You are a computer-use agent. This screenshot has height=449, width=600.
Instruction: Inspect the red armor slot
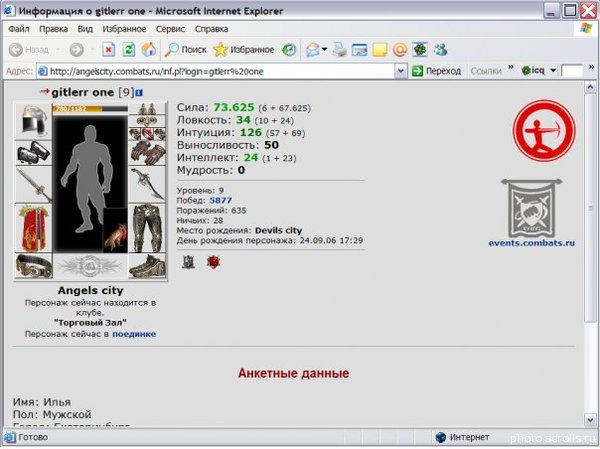pos(34,228)
